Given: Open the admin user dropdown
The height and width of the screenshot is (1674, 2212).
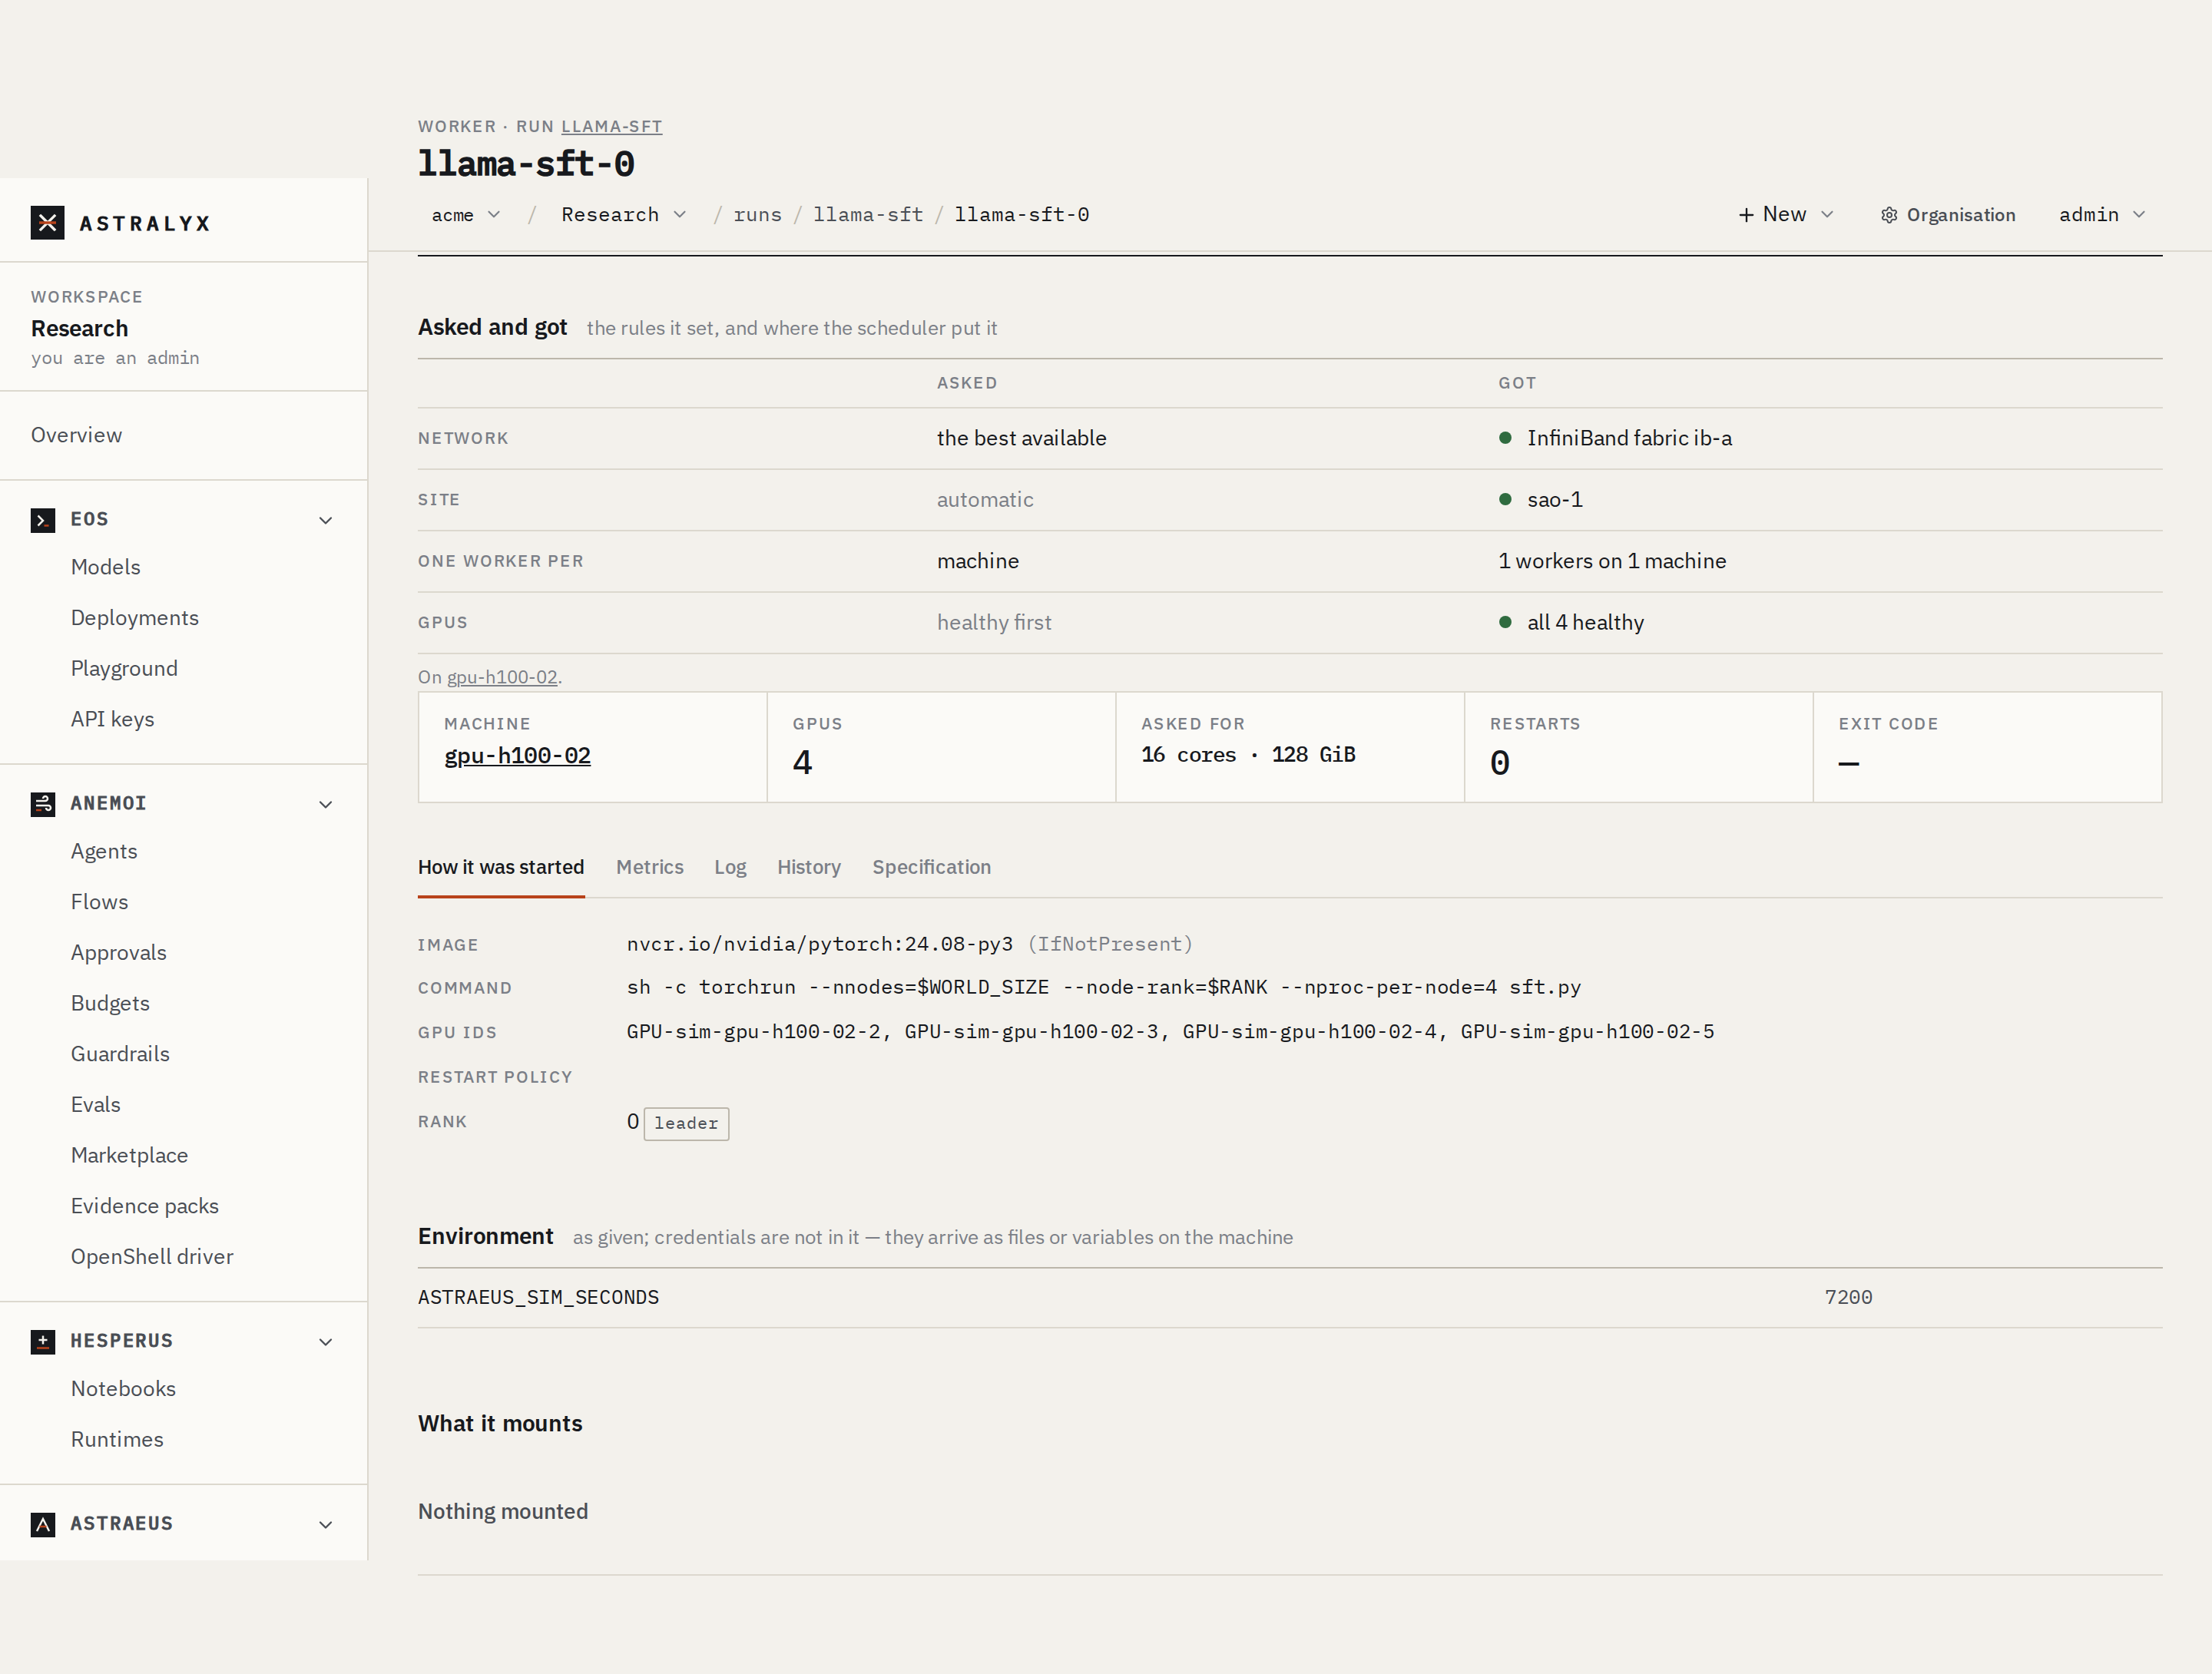Looking at the screenshot, I should 2102,215.
